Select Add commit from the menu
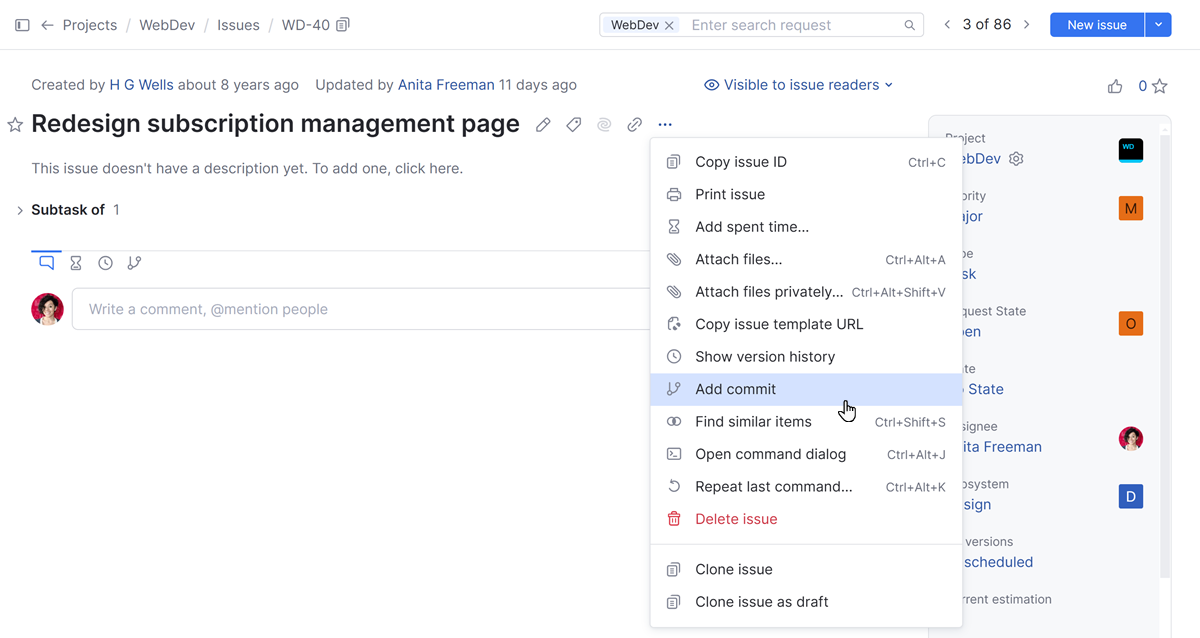This screenshot has height=638, width=1200. click(x=735, y=389)
